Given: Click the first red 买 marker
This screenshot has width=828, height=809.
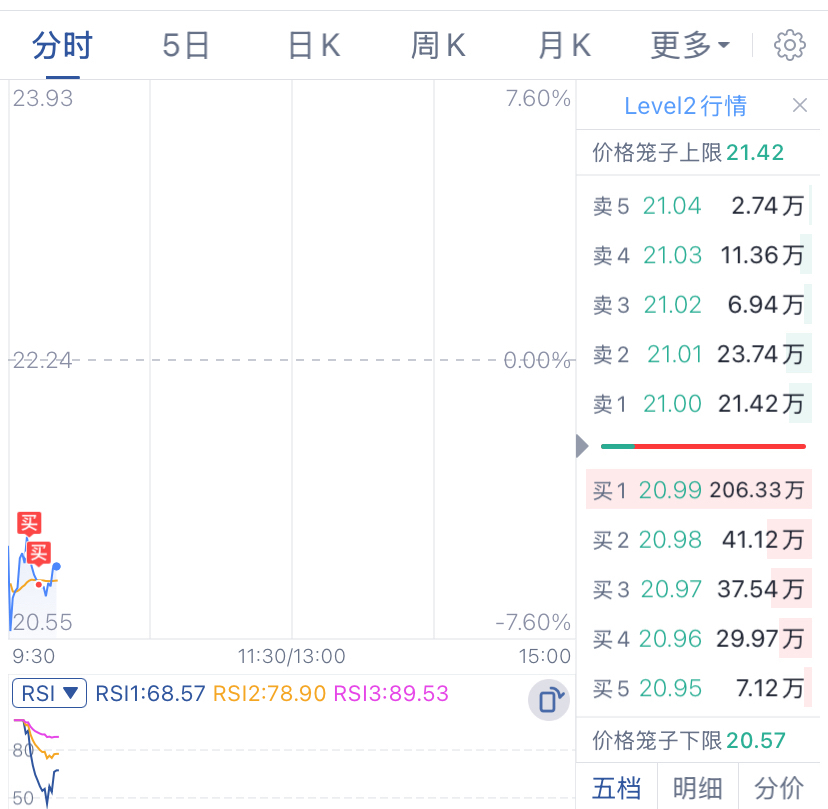Looking at the screenshot, I should (x=29, y=523).
